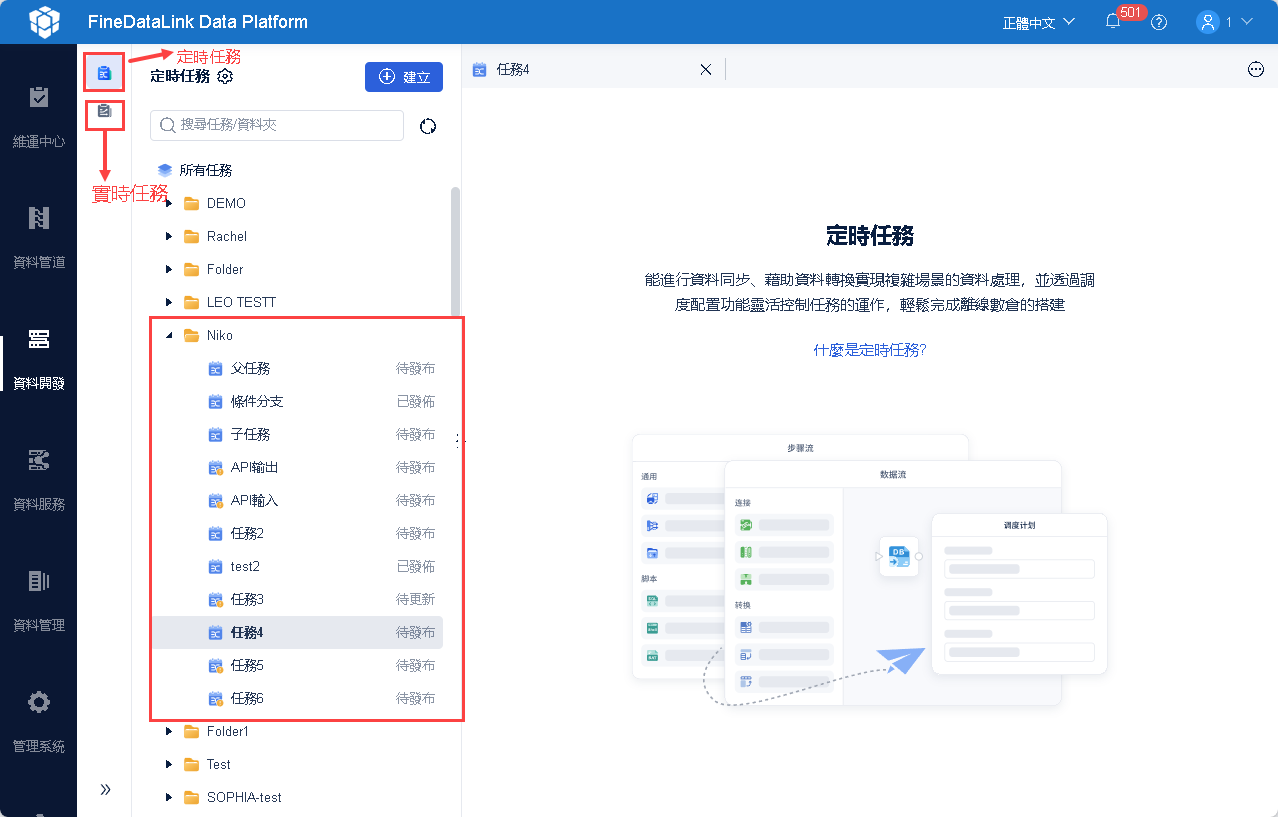Click the refresh task list icon
The height and width of the screenshot is (817, 1278).
pyautogui.click(x=428, y=126)
